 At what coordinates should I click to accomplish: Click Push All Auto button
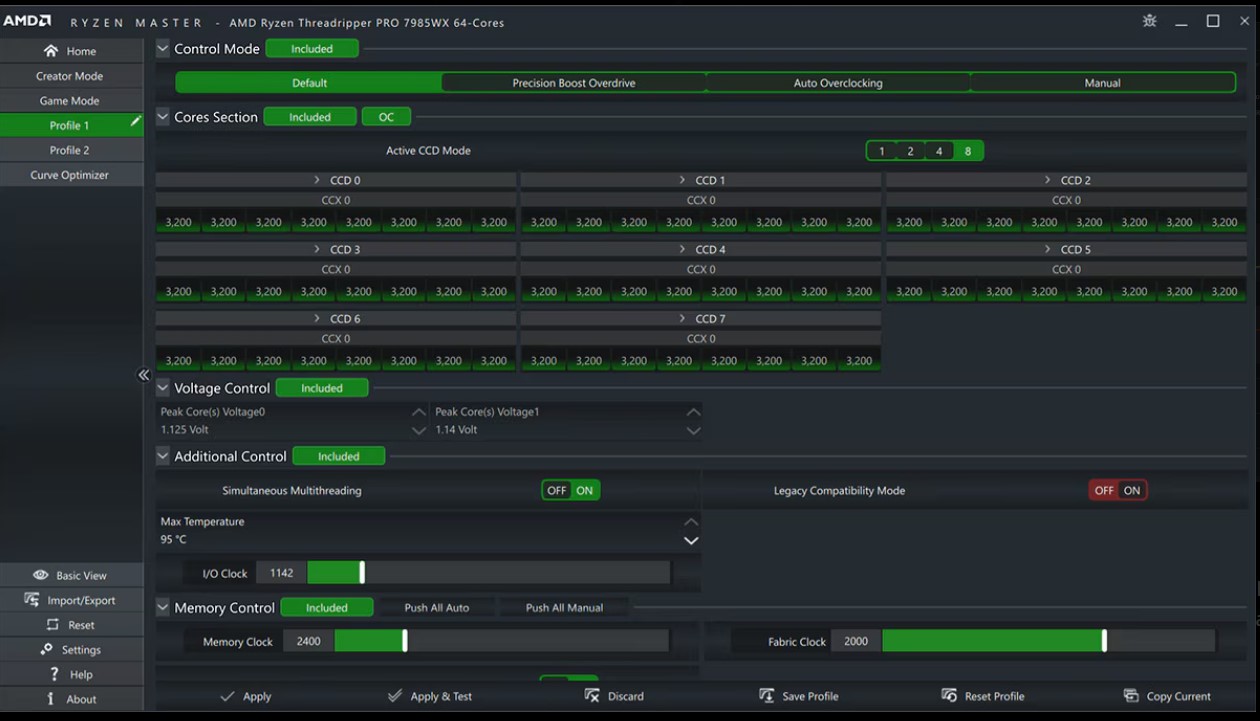[x=436, y=607]
